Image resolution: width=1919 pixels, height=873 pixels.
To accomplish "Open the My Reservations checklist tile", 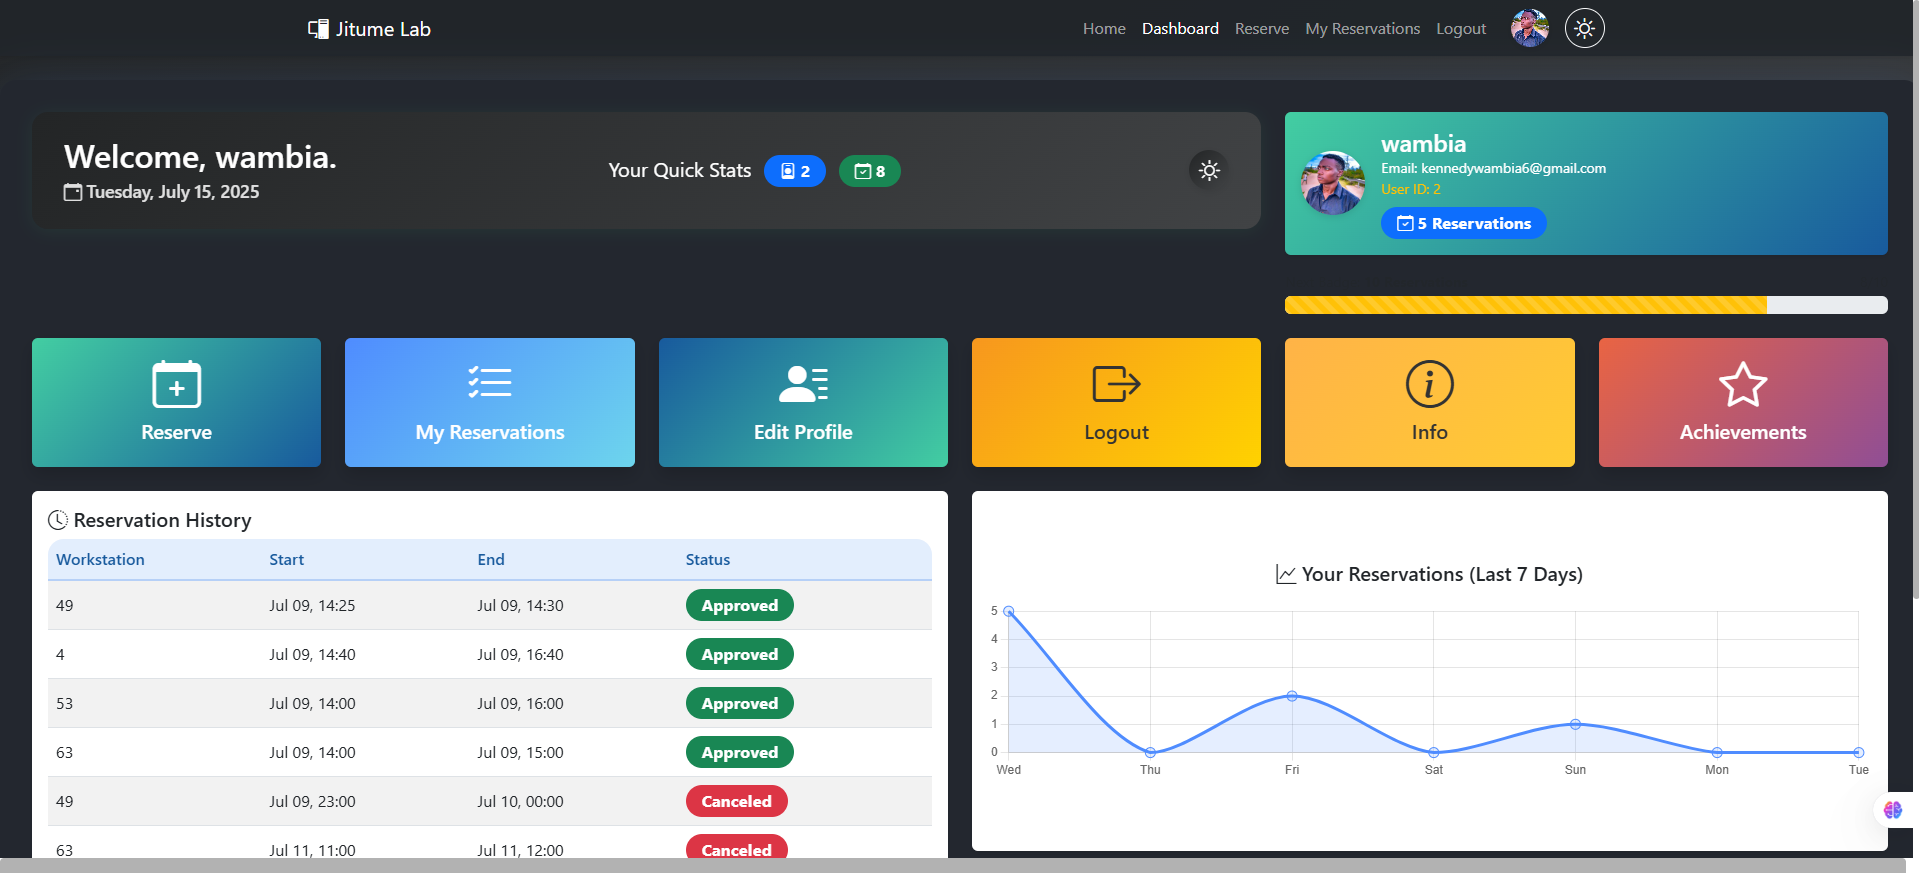I will (x=490, y=402).
